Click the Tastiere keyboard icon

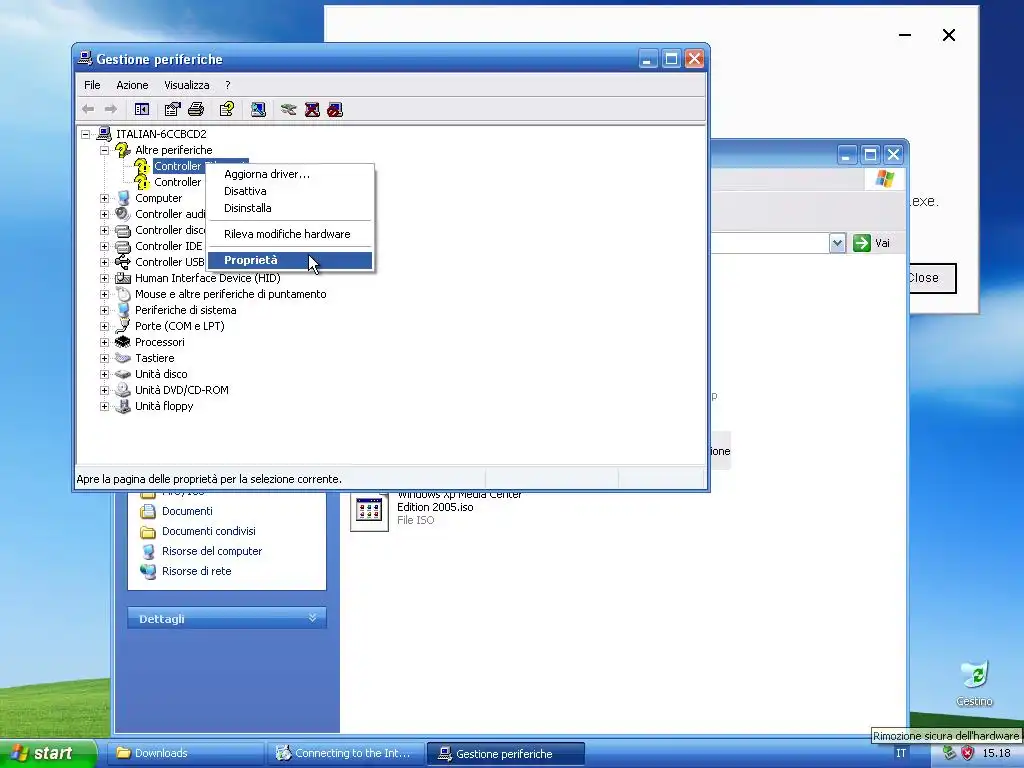click(x=123, y=358)
